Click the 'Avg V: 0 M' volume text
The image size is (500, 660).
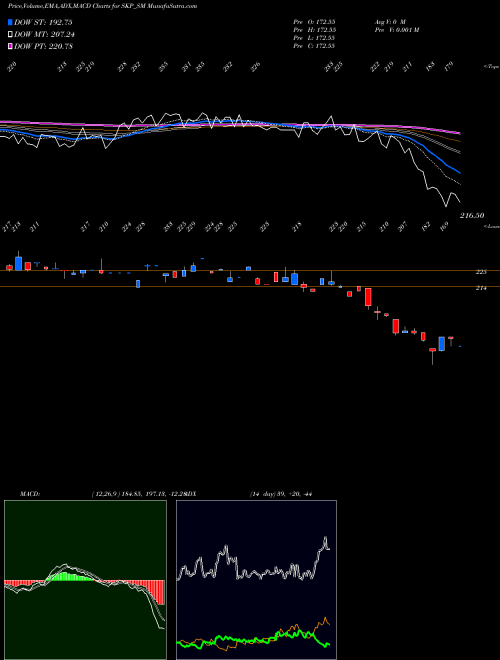click(x=390, y=22)
